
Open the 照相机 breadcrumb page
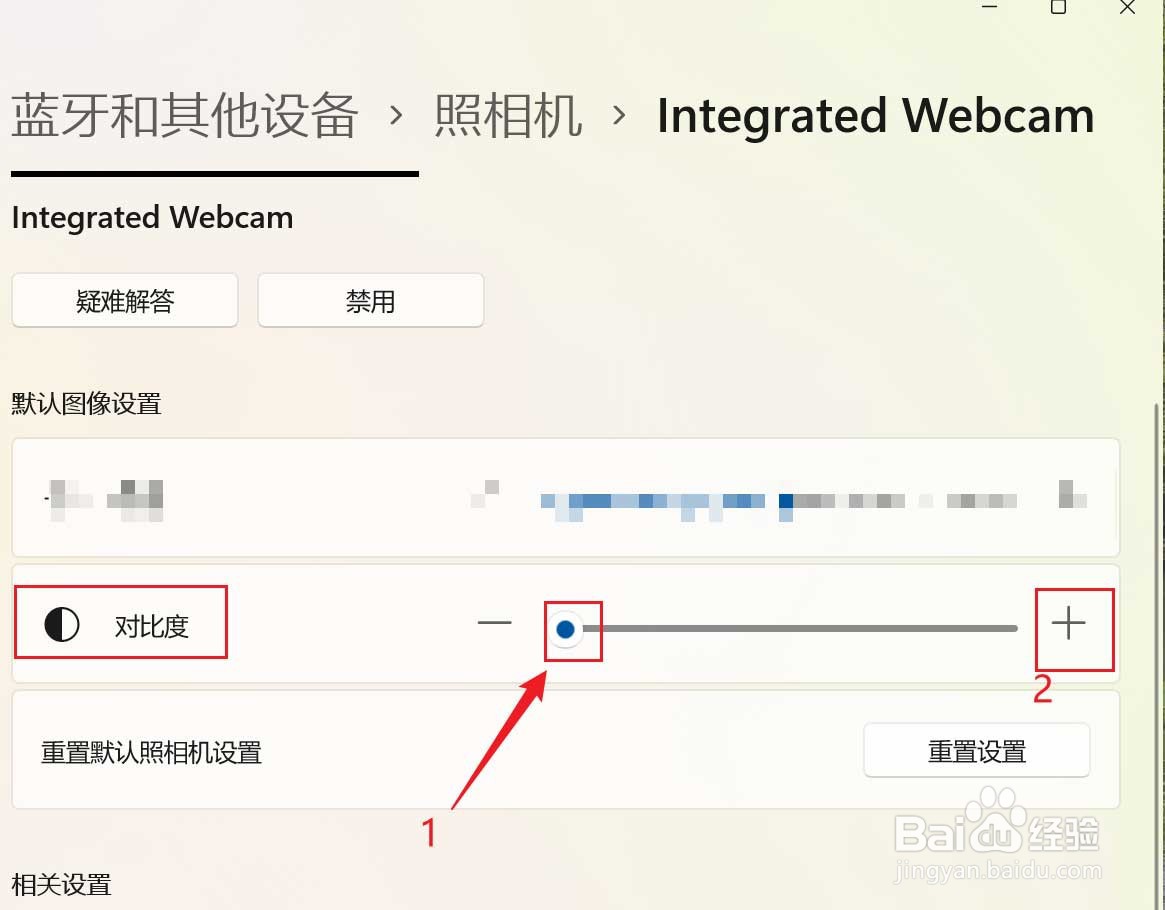click(508, 117)
